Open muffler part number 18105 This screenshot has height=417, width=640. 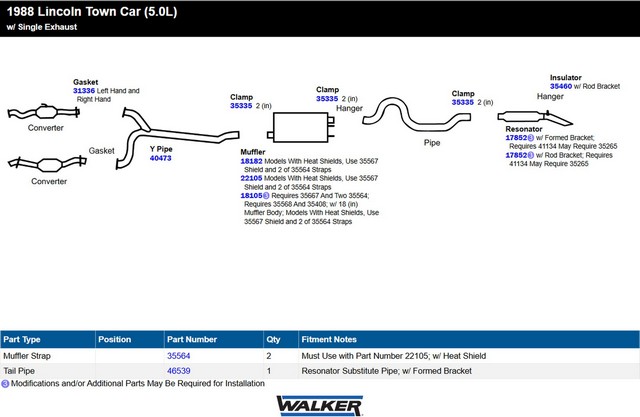point(251,195)
